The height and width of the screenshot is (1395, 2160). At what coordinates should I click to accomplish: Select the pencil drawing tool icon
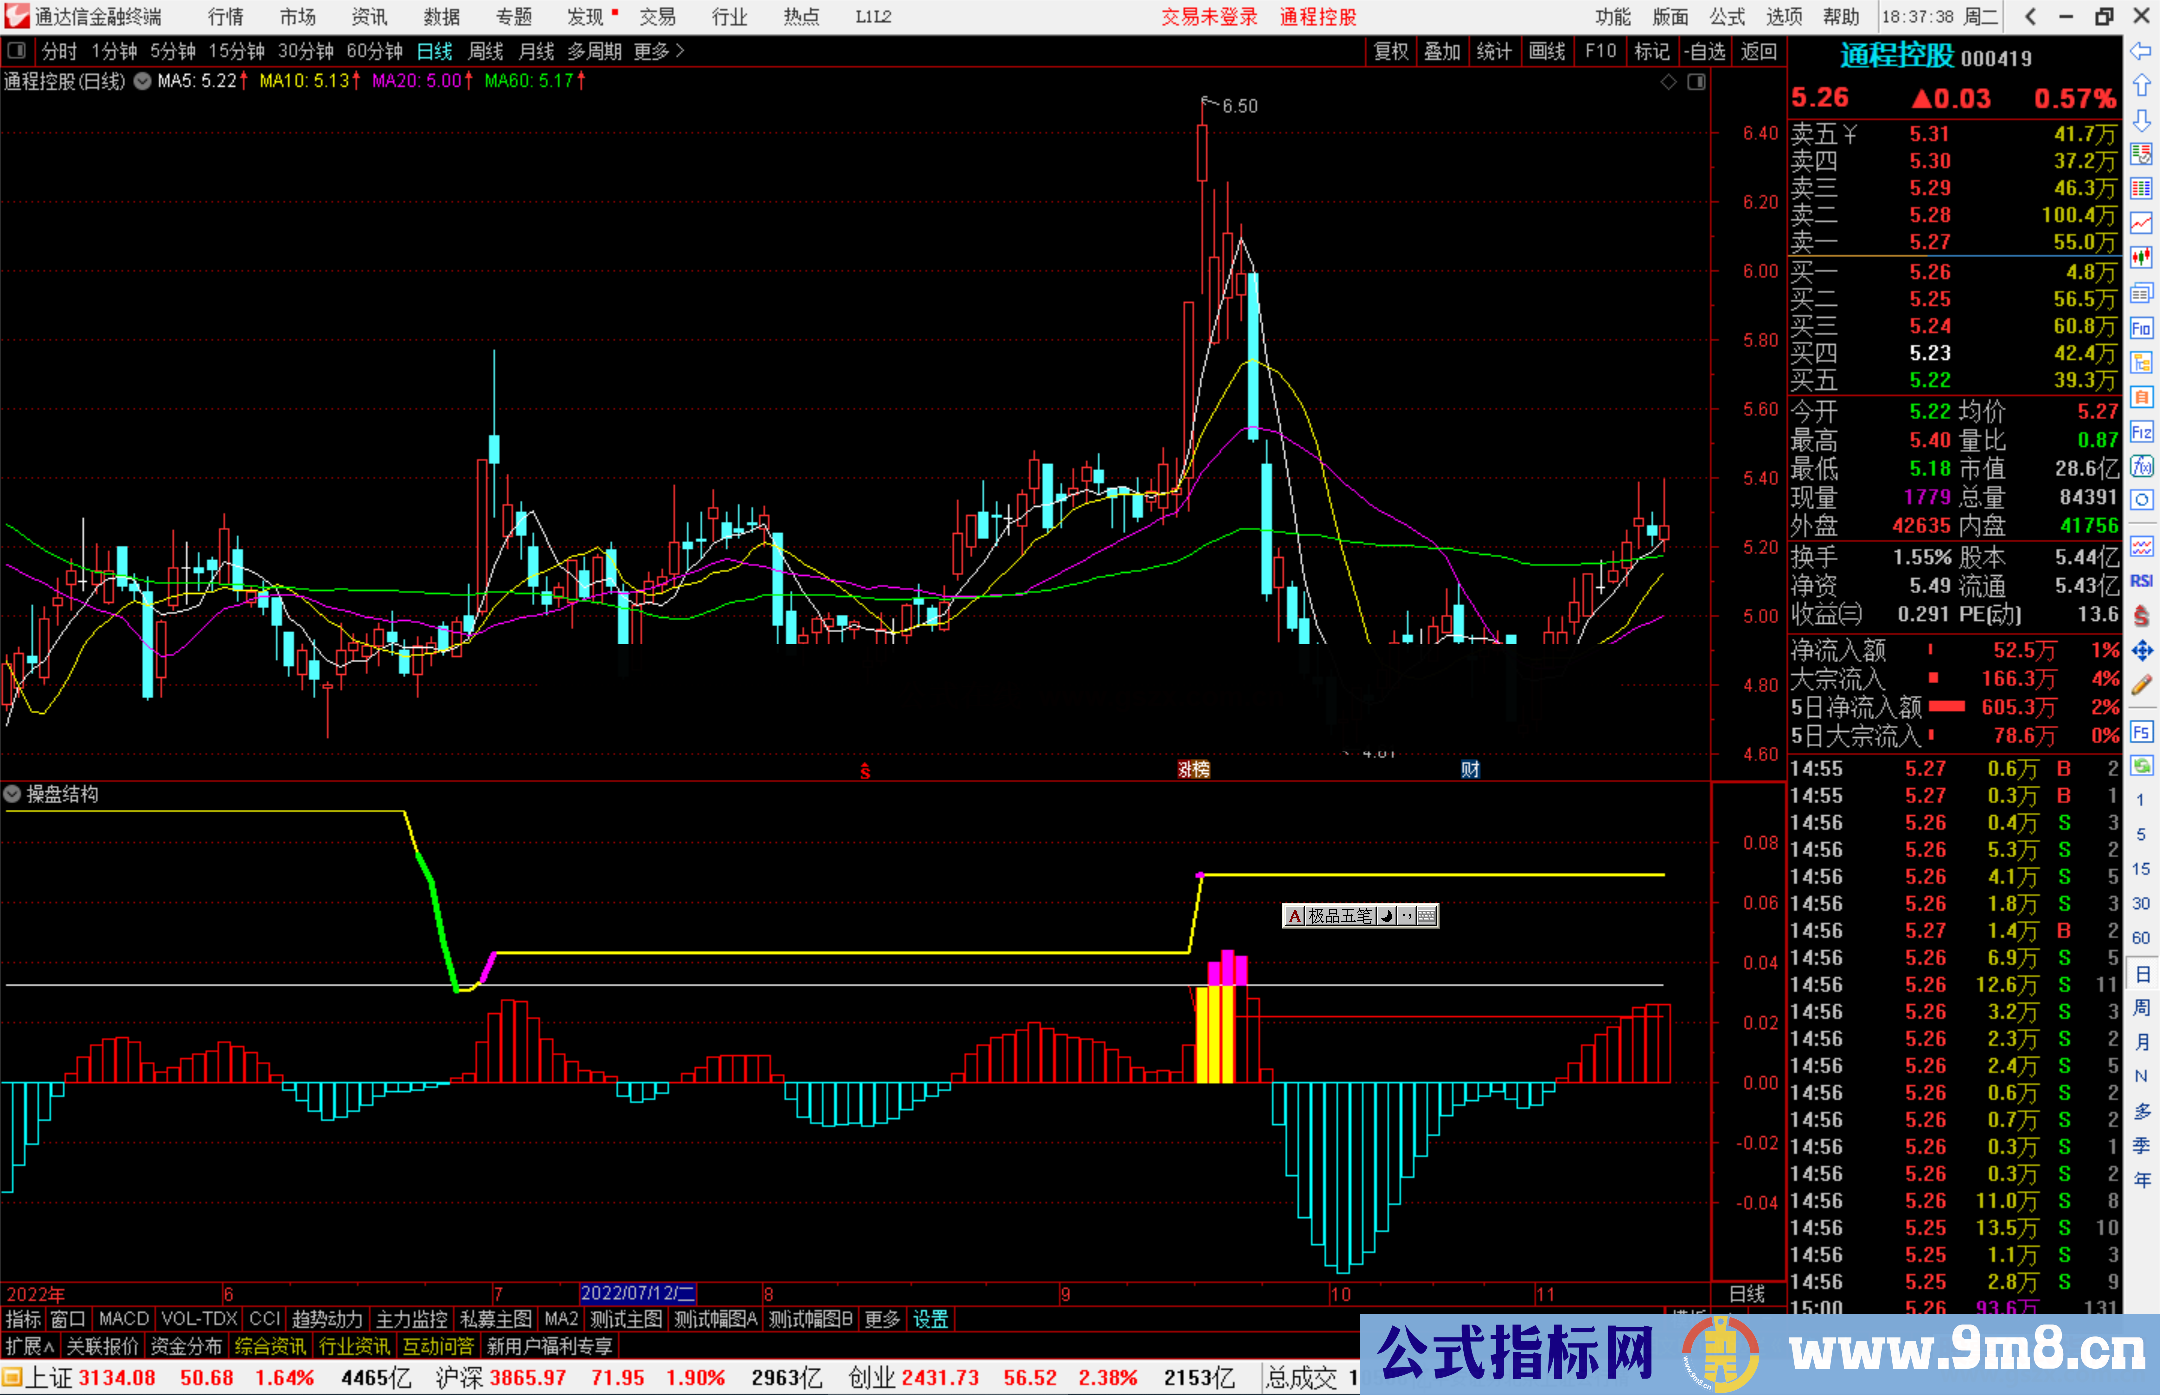coord(2141,686)
